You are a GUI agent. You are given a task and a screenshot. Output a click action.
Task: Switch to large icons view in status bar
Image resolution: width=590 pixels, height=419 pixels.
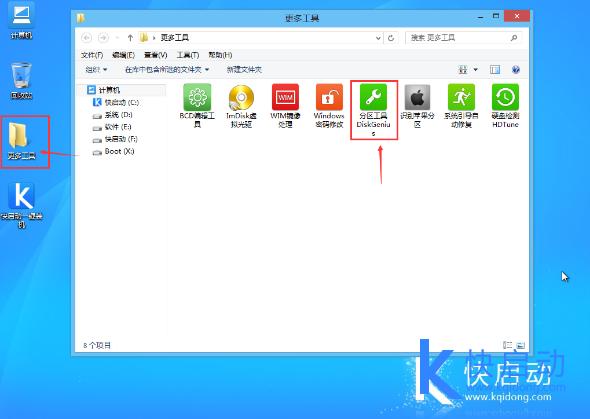point(520,345)
